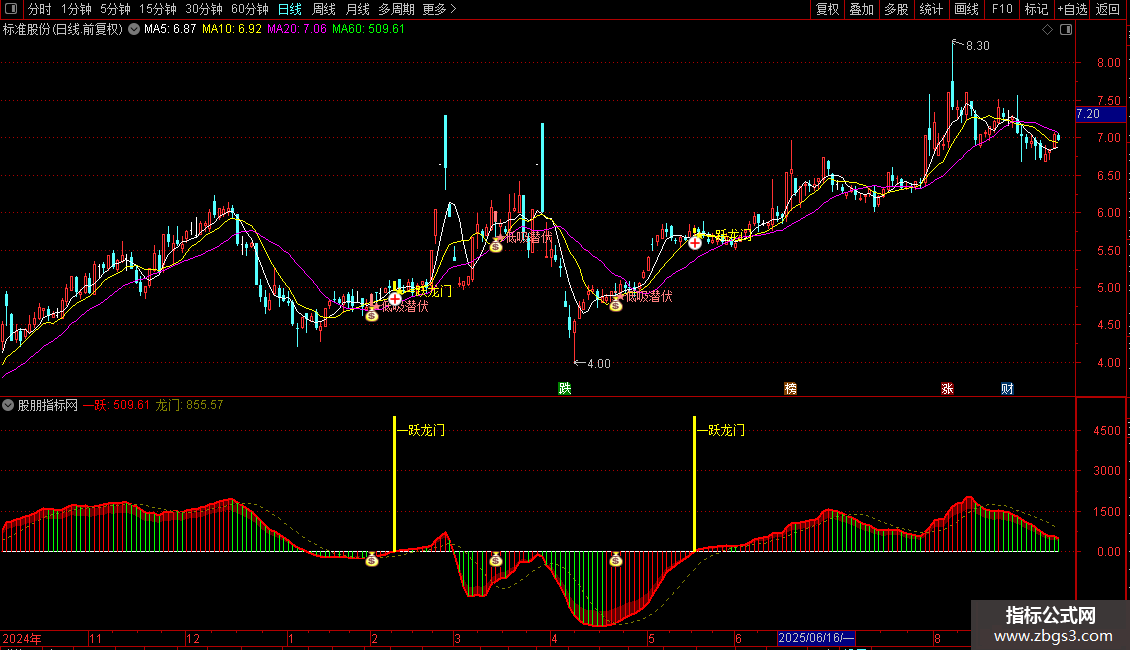
Task: Open the 多股 multi-stock view
Action: (x=897, y=9)
